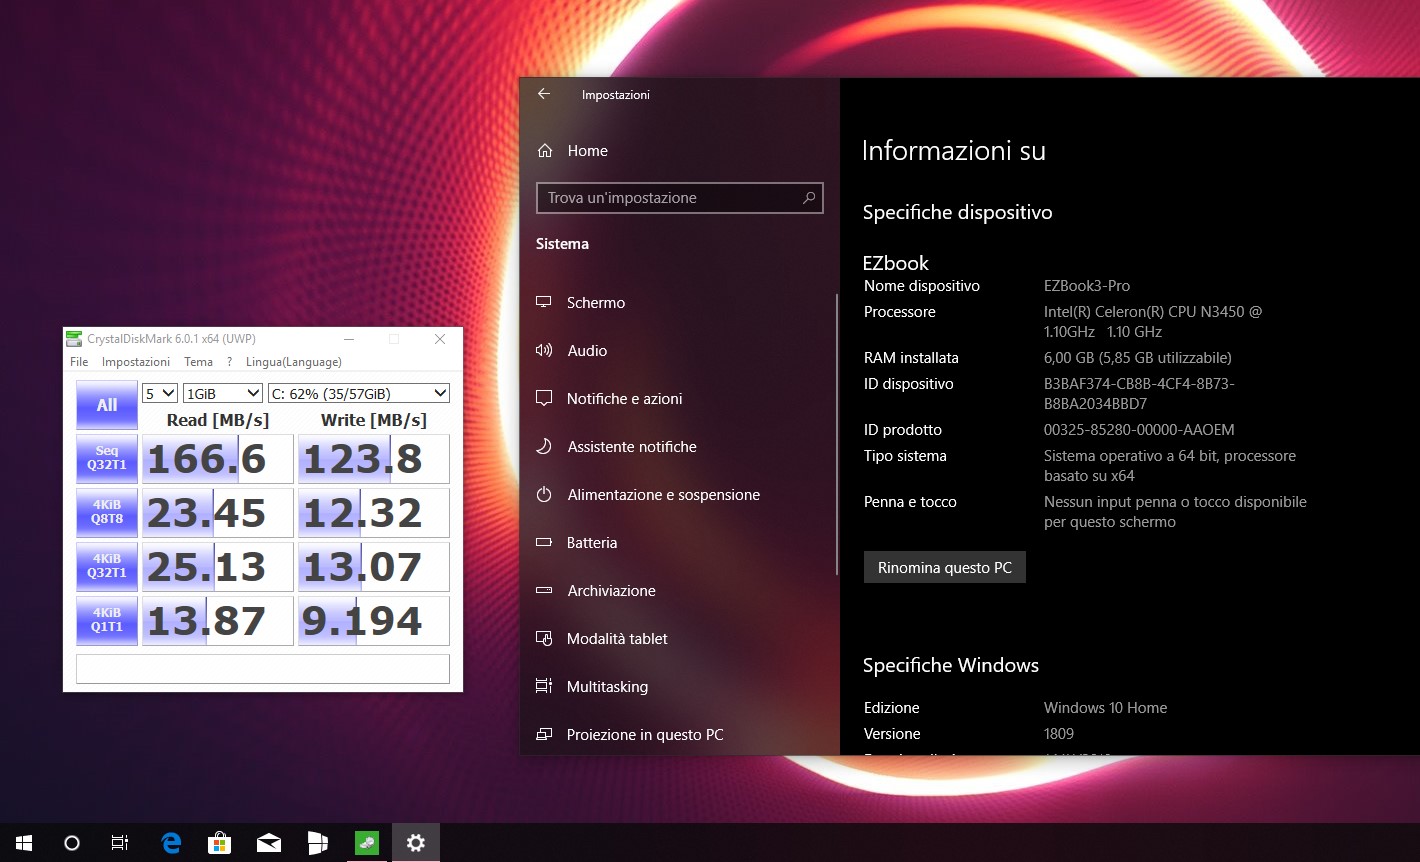Open CrystalDiskMark green taskbar icon
Viewport: 1420px width, 862px height.
coord(366,843)
